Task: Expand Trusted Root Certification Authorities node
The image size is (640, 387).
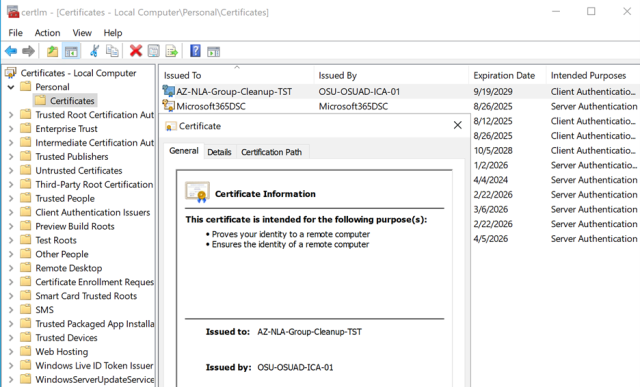Action: 11,115
